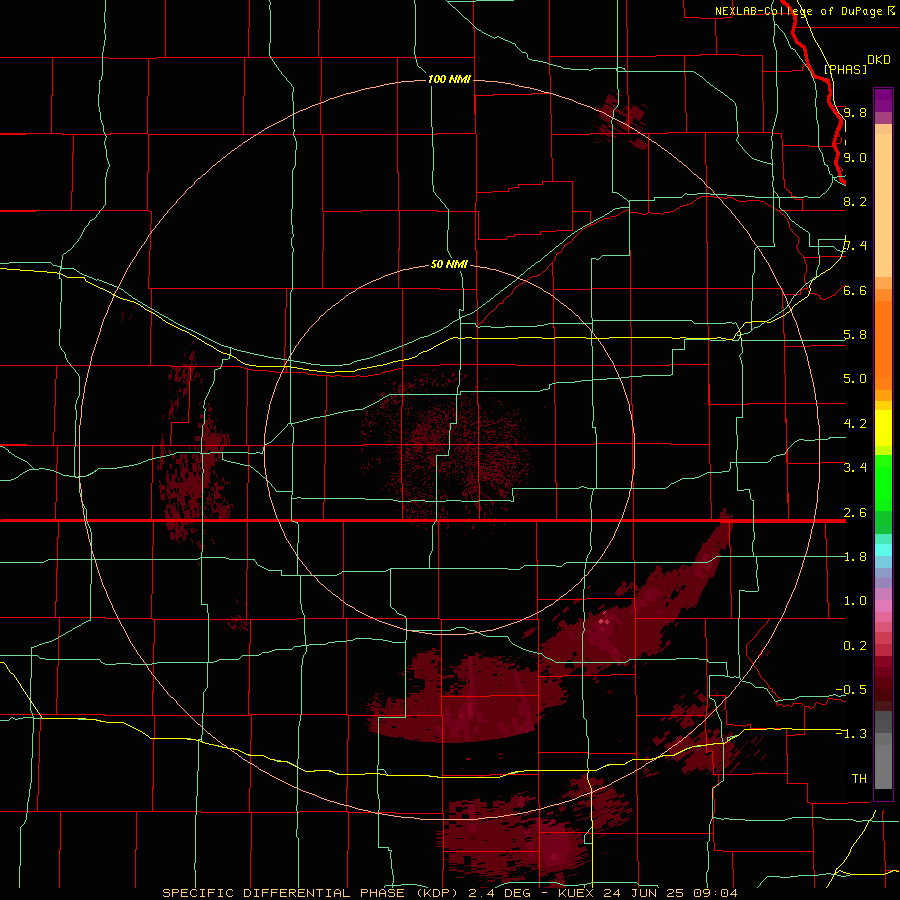The image size is (900, 900).
Task: Click the SPECIFIC DIFFERENTIAL PHASE caption text
Action: coord(283,893)
